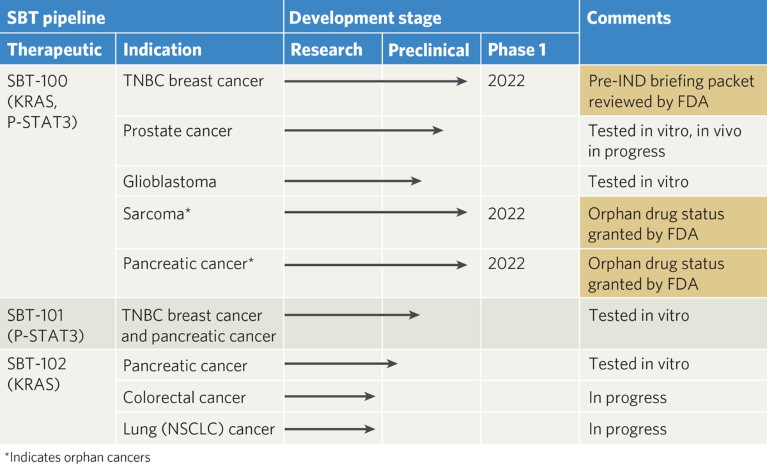Click the Preclinical stage column header
Viewport: 767px width, 465px height.
(x=429, y=49)
